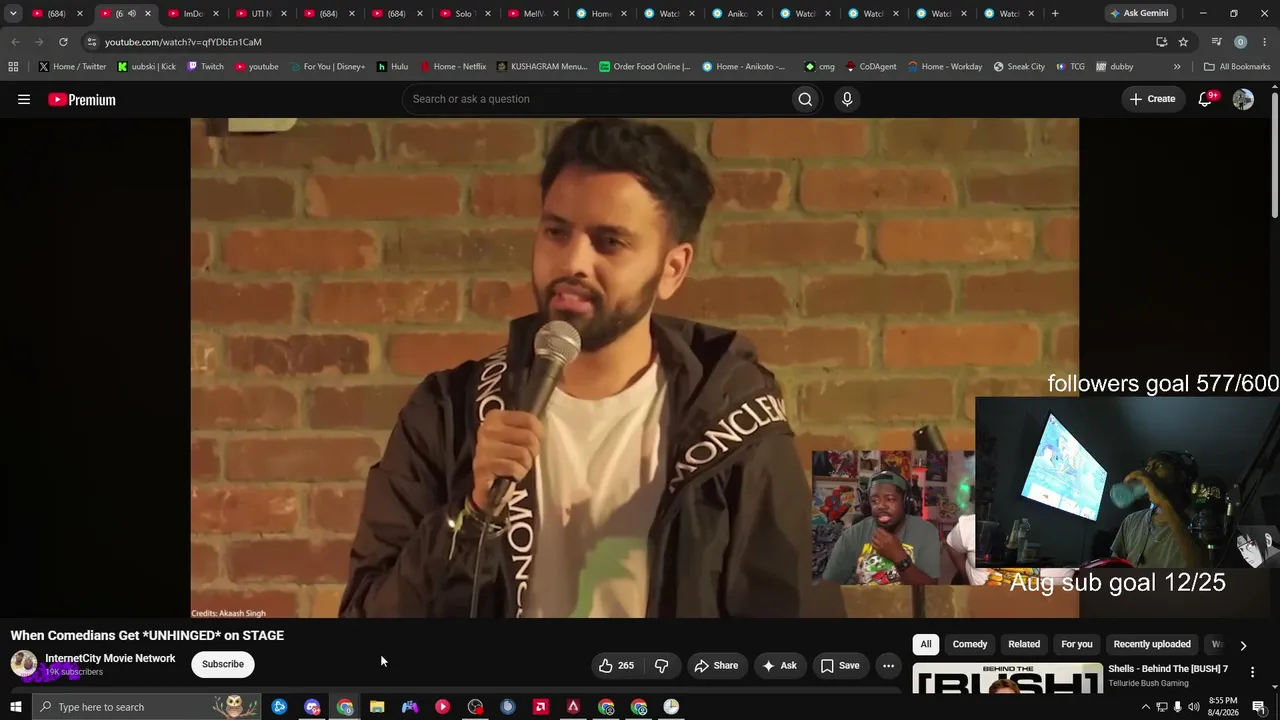Click the Windows taskbar search box
This screenshot has height=720, width=1280.
[x=146, y=707]
